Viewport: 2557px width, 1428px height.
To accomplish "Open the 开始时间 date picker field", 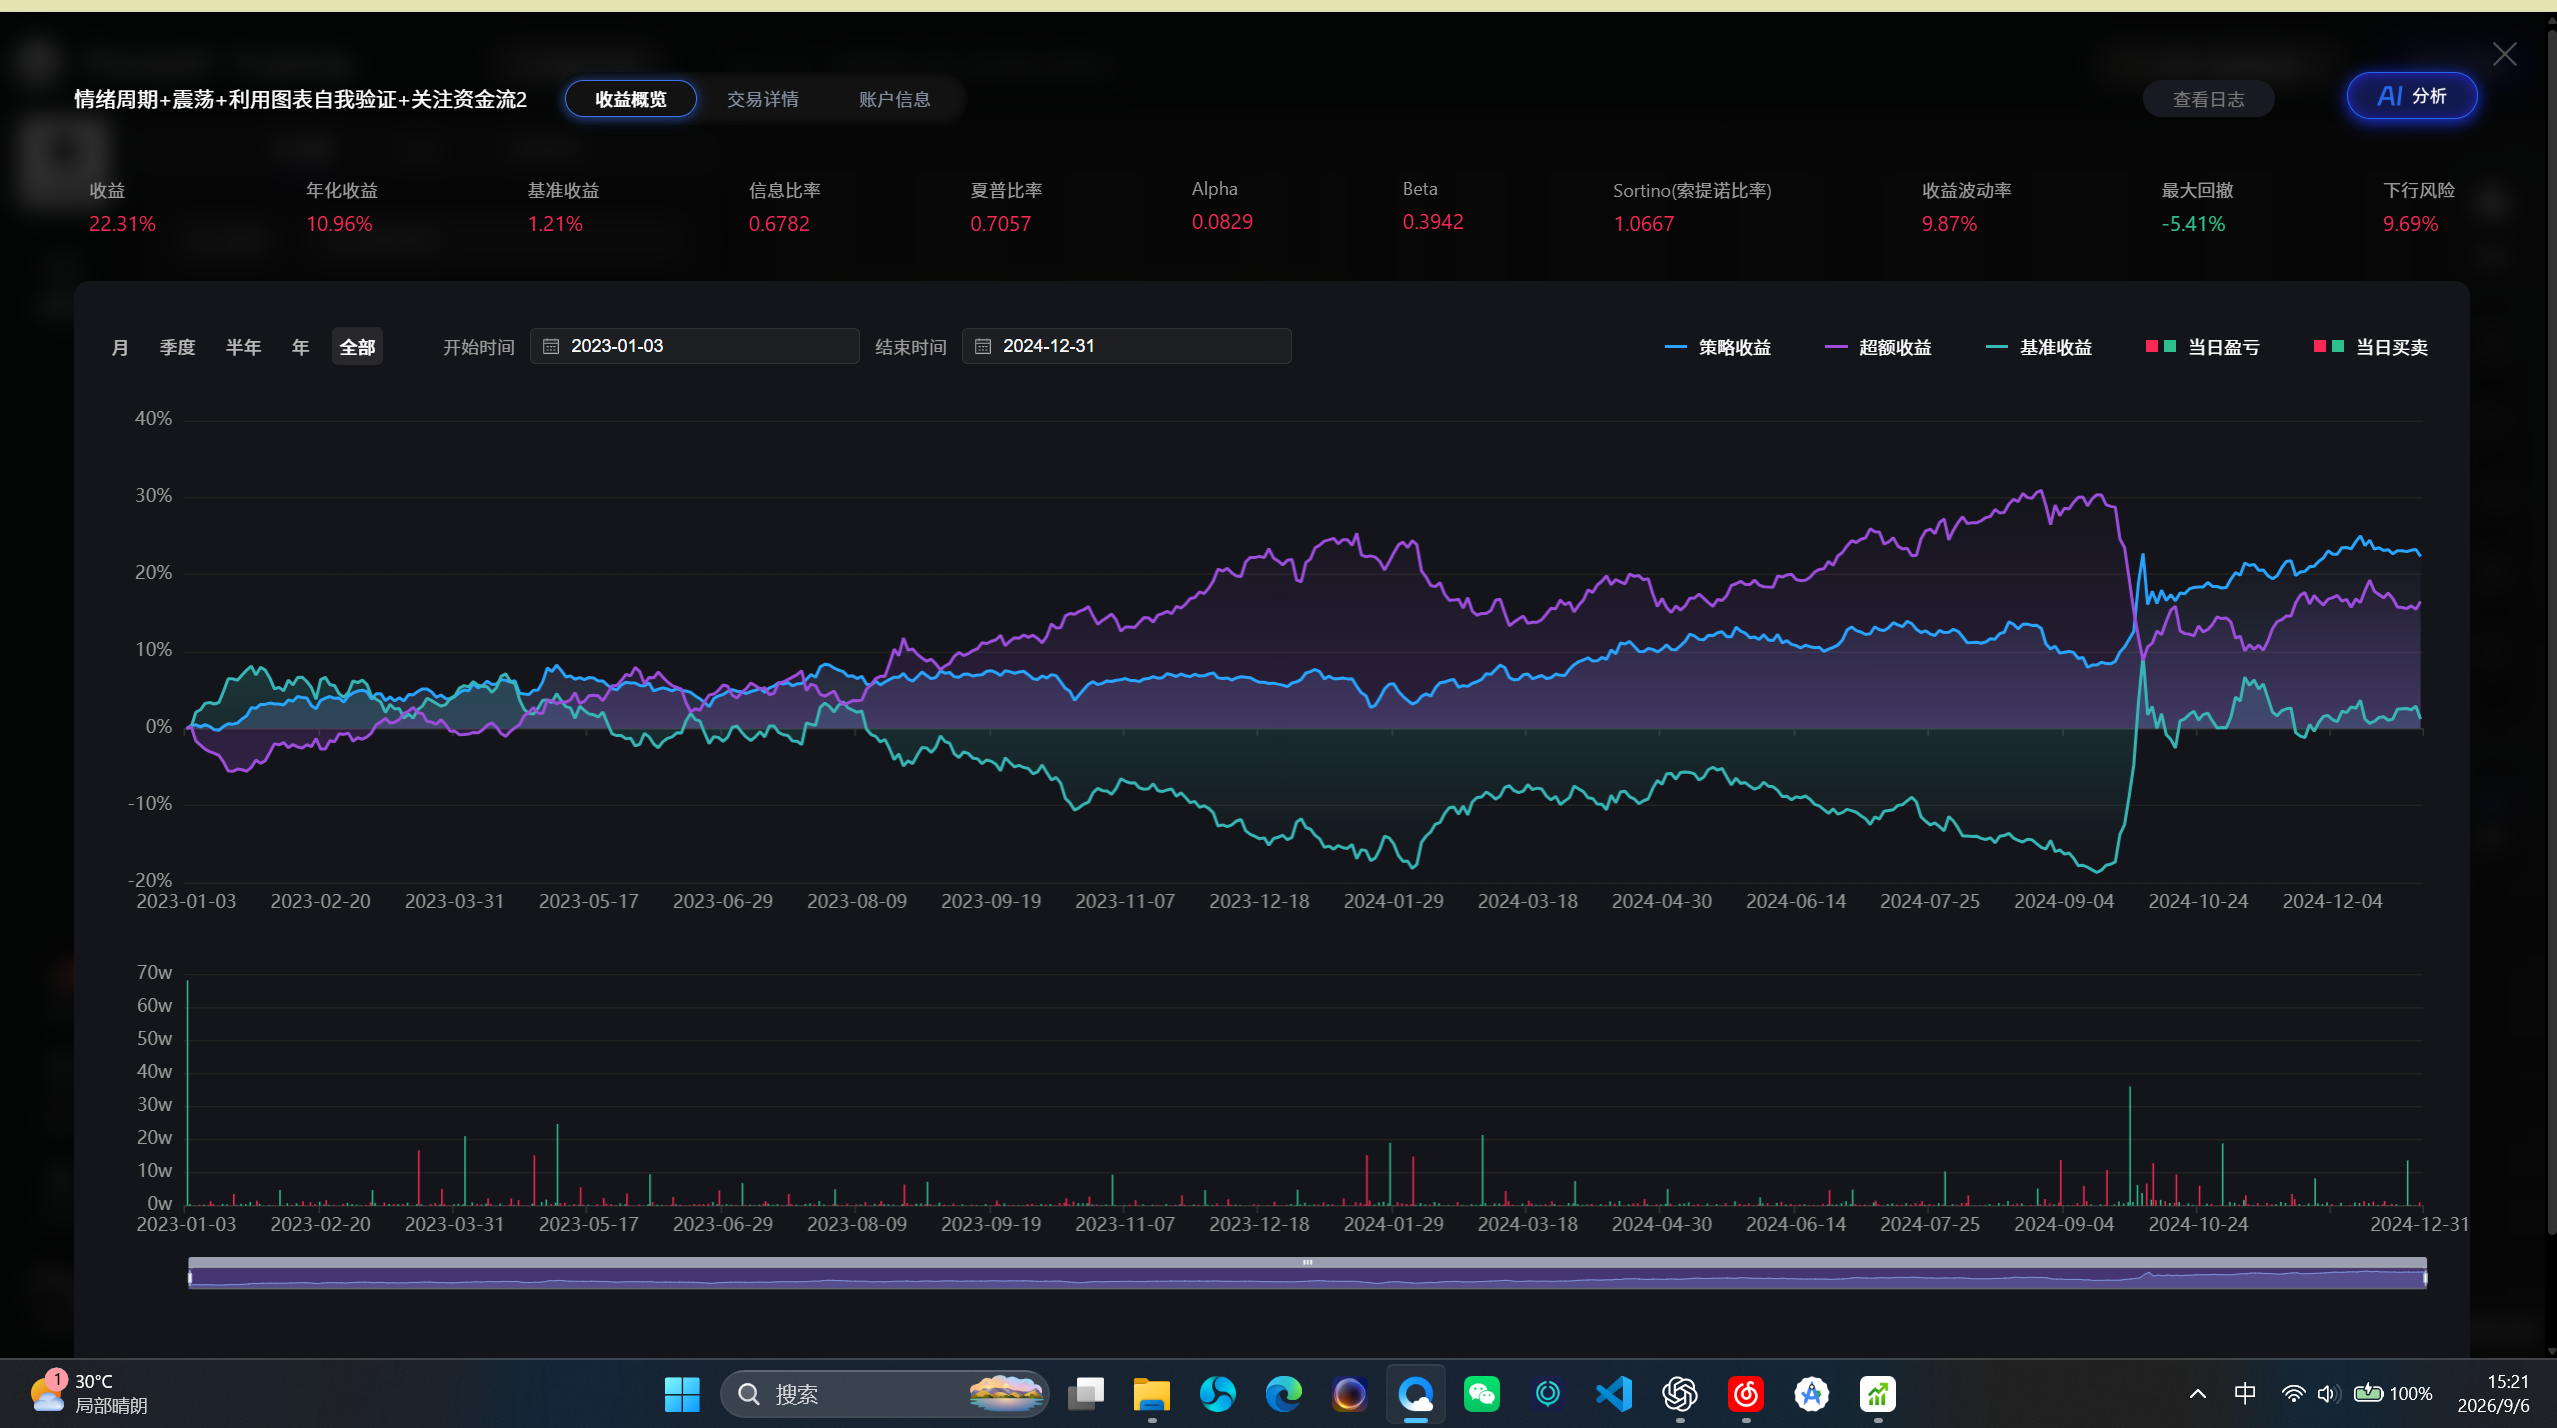I will coord(694,346).
